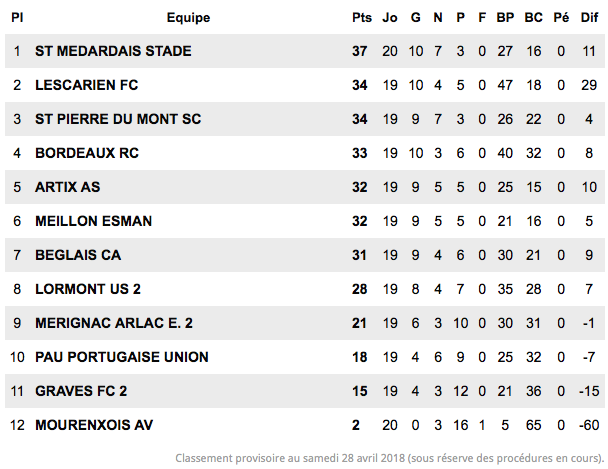The height and width of the screenshot is (469, 608).
Task: Select ST PIERRE DU MONT SC row
Action: pyautogui.click(x=305, y=119)
